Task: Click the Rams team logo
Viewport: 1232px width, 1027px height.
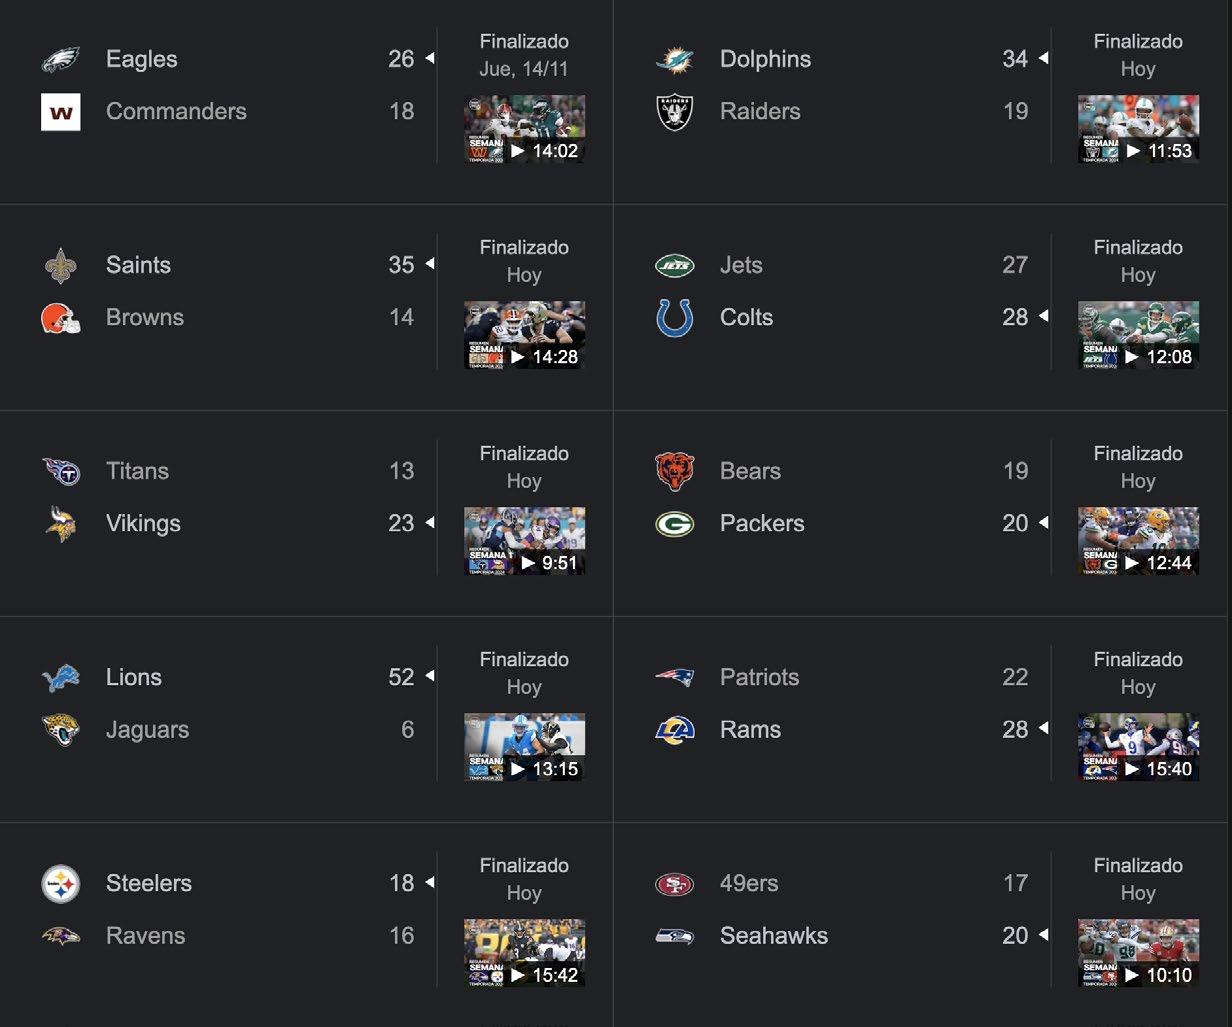Action: (x=674, y=730)
